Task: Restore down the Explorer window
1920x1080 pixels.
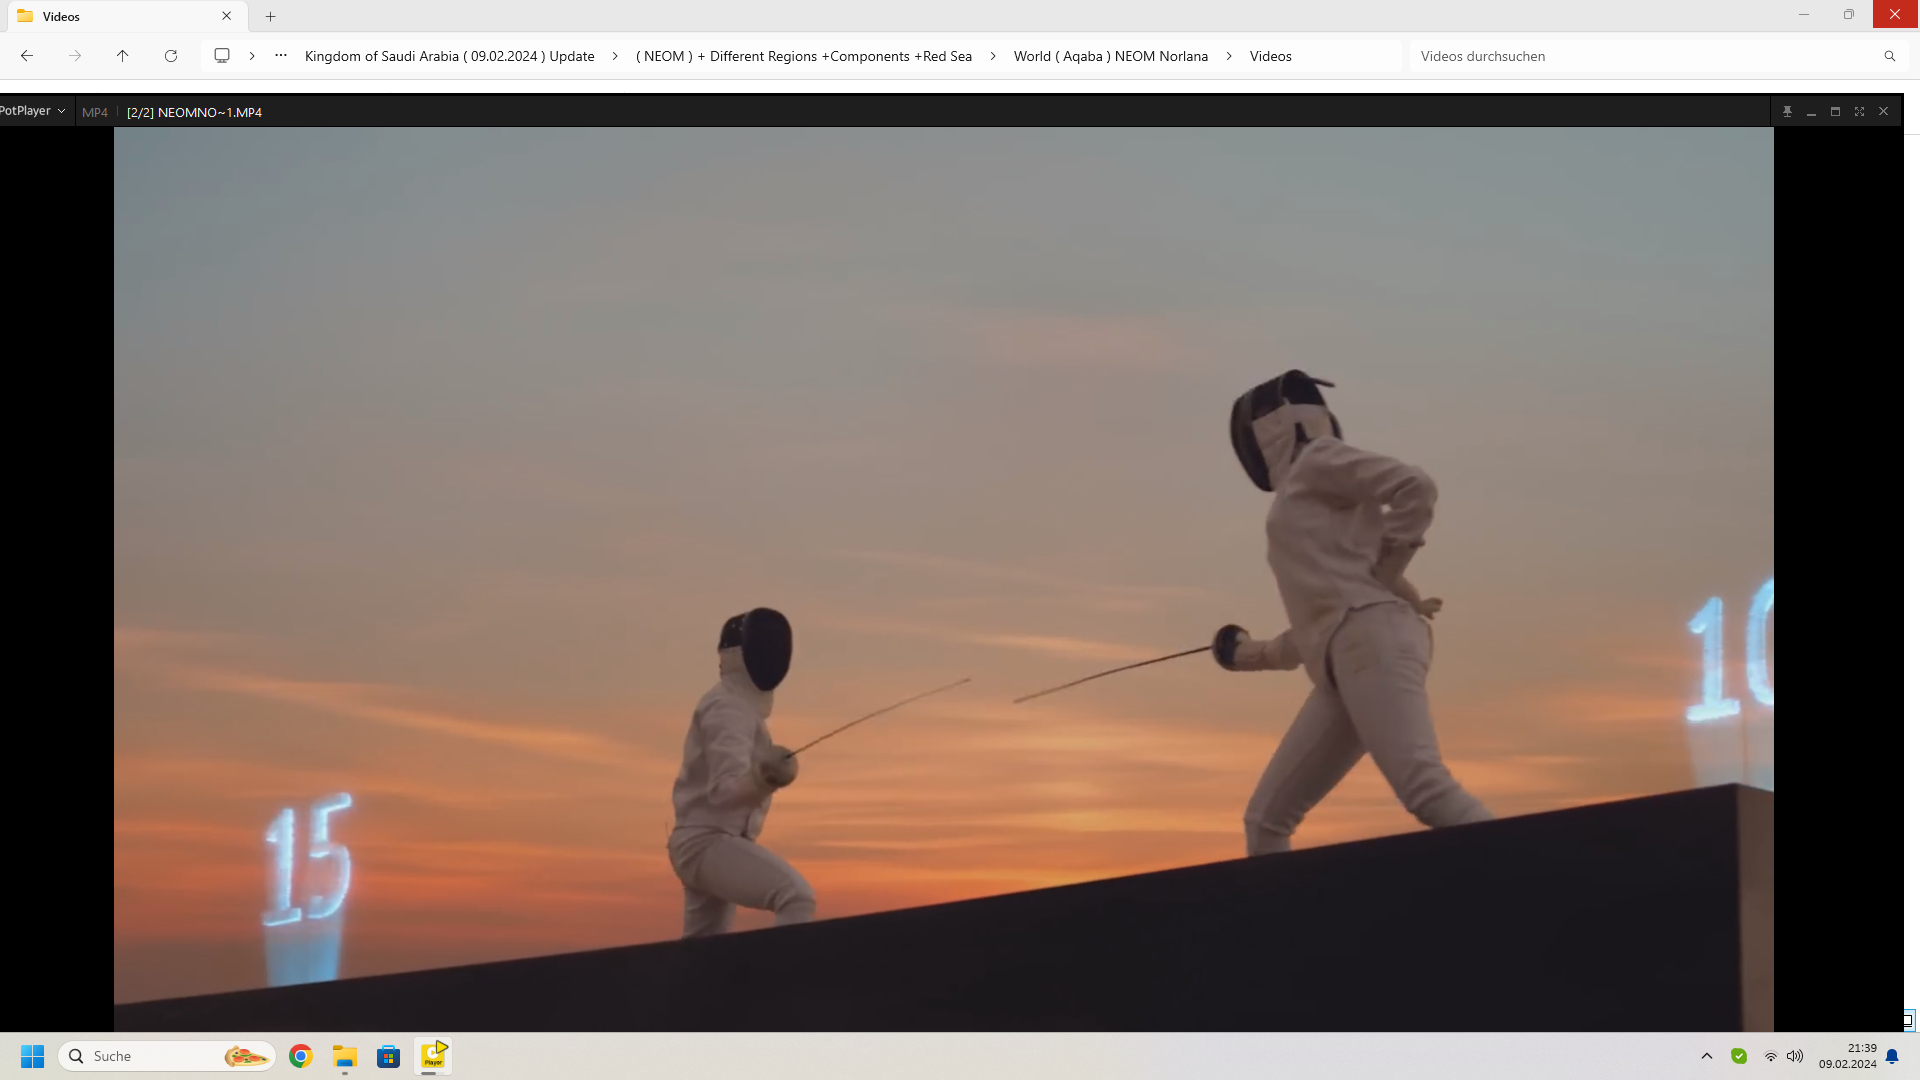Action: click(x=1849, y=15)
